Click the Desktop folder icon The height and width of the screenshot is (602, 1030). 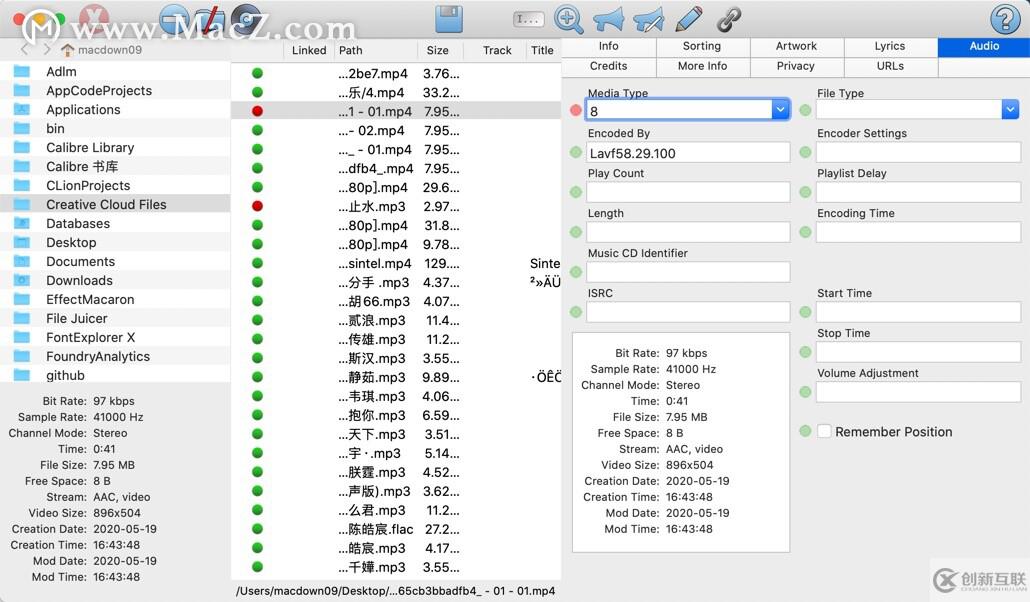click(x=22, y=243)
